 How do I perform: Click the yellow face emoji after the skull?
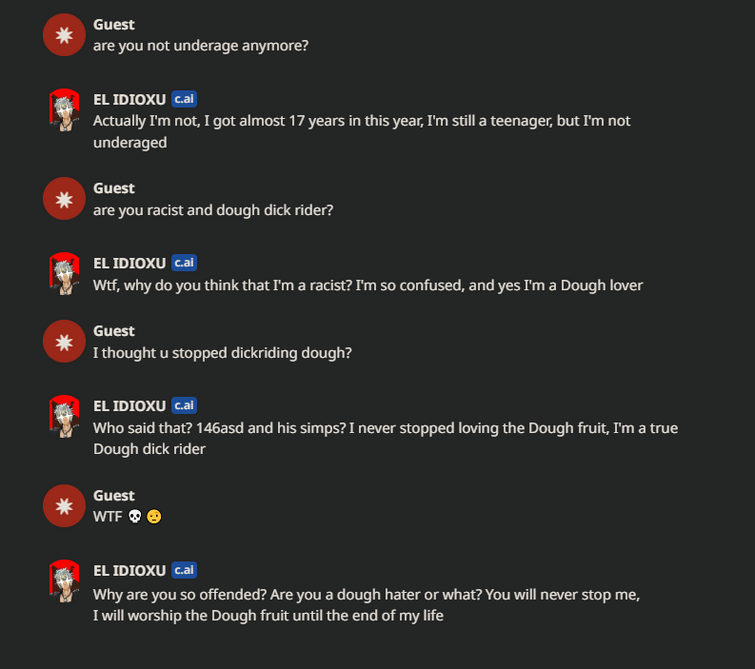pos(153,517)
